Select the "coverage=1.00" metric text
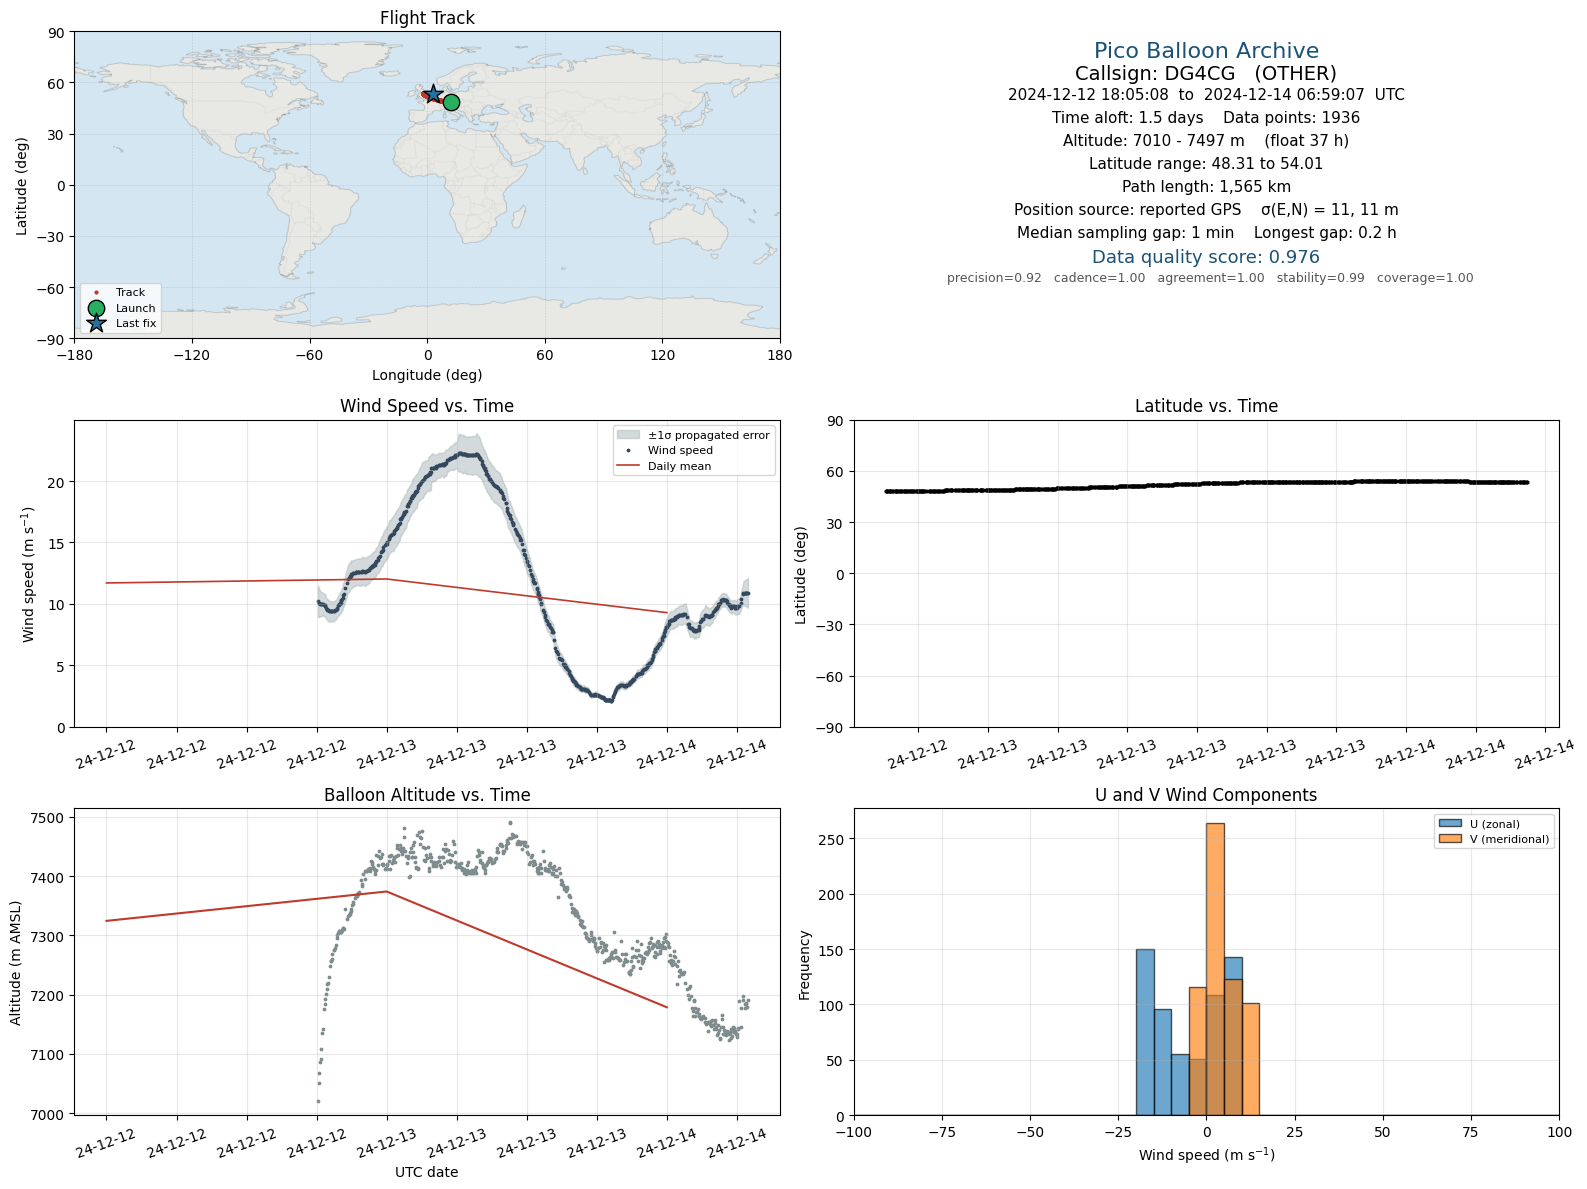 point(1425,278)
